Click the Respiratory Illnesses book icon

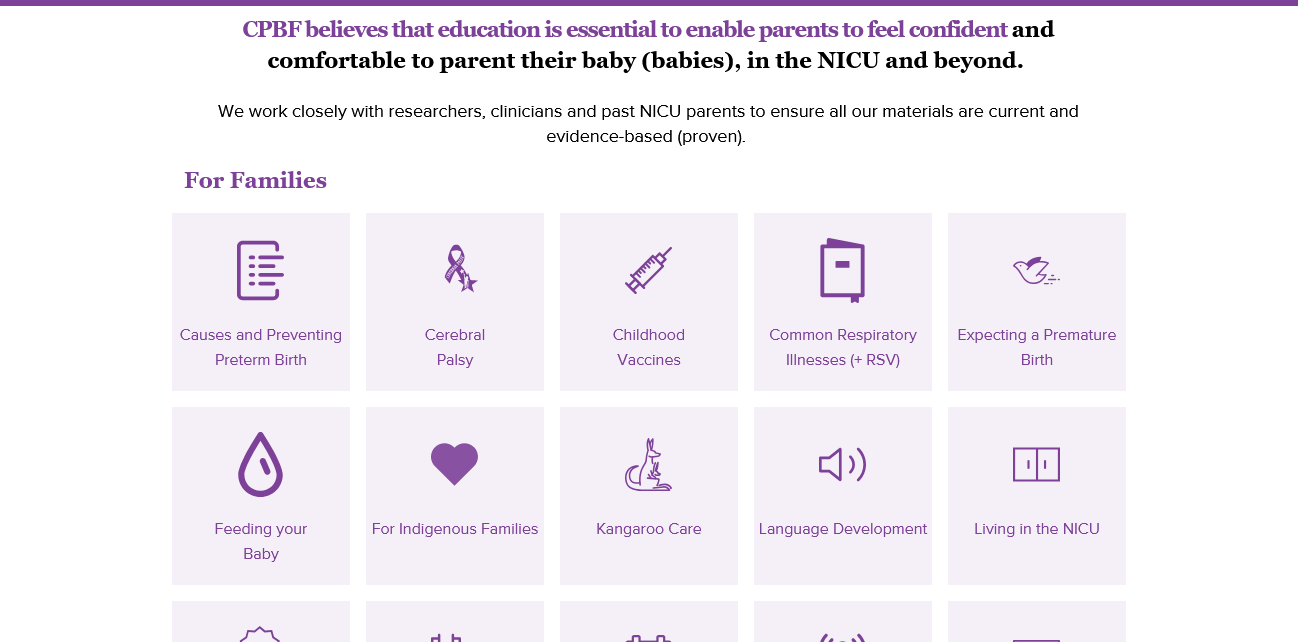click(x=842, y=270)
